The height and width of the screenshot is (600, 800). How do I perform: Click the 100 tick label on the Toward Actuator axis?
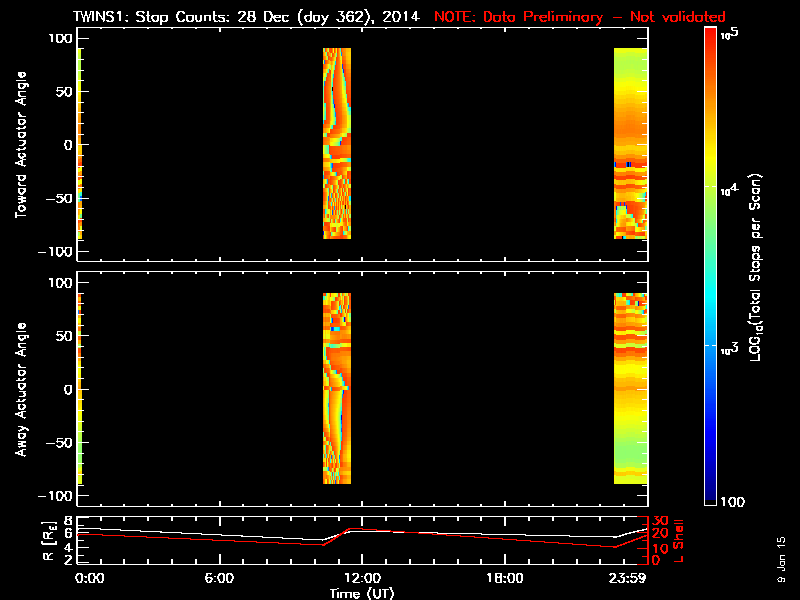[61, 38]
